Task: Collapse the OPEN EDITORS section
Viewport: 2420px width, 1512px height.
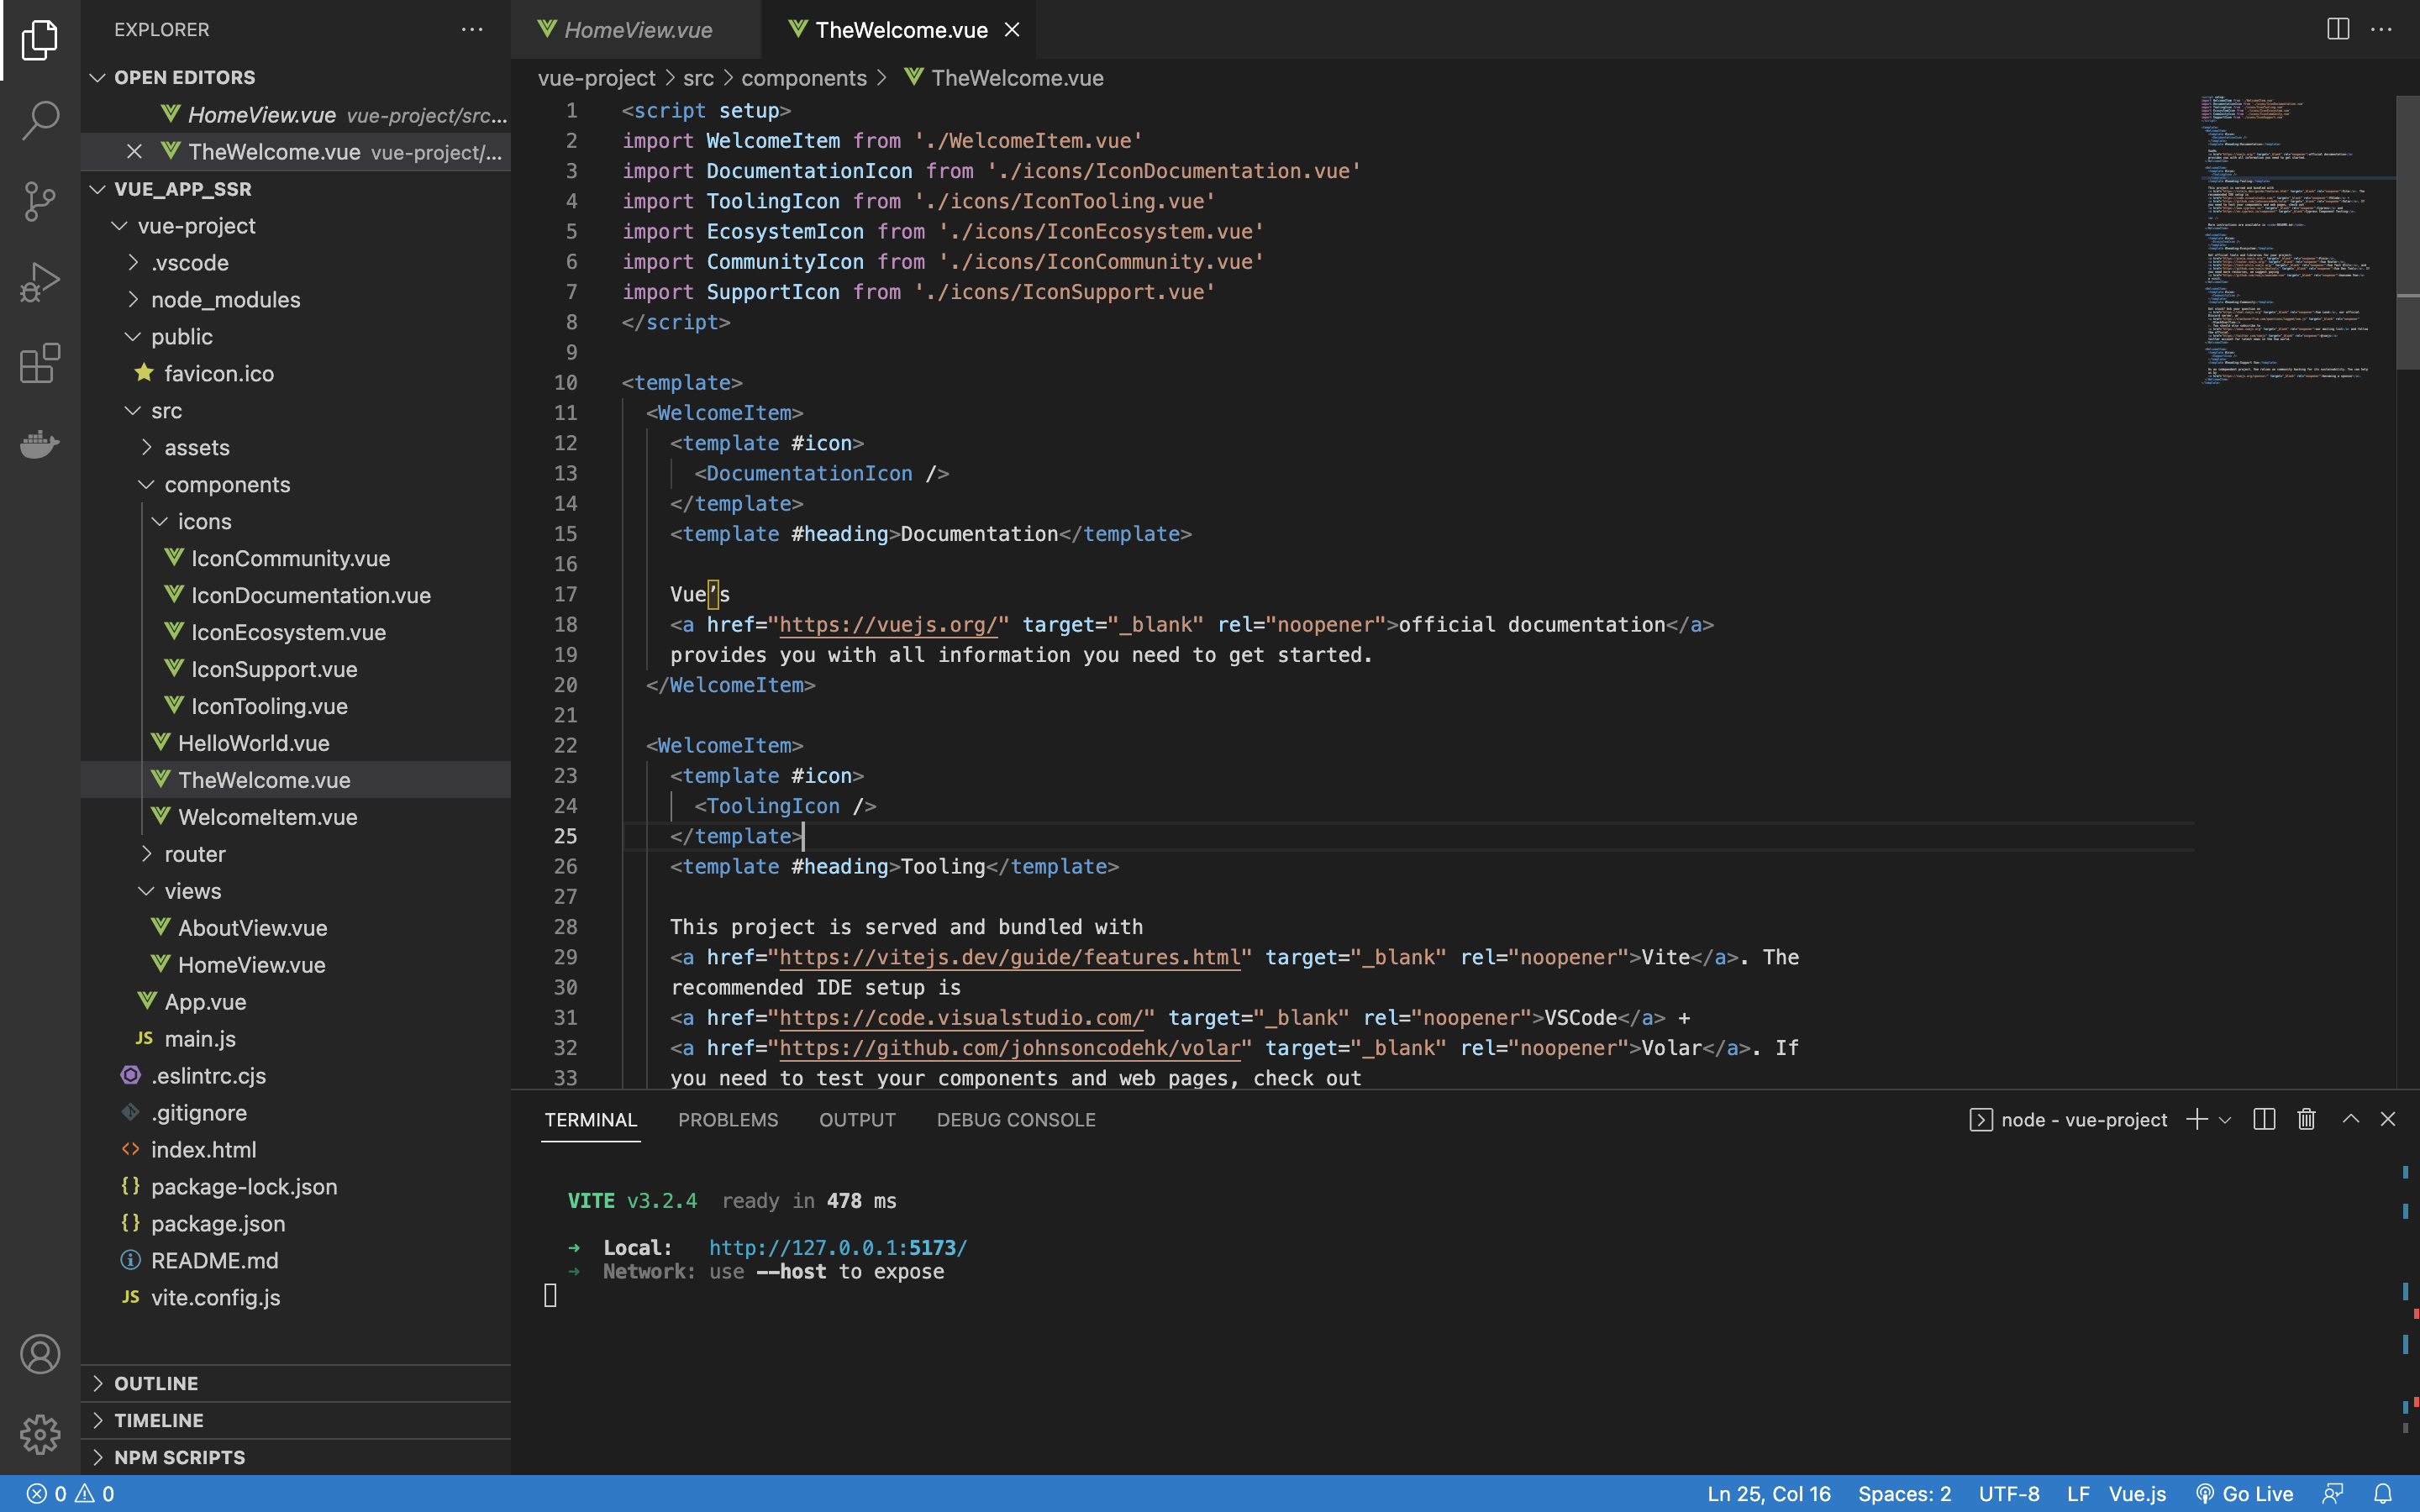Action: click(x=296, y=77)
